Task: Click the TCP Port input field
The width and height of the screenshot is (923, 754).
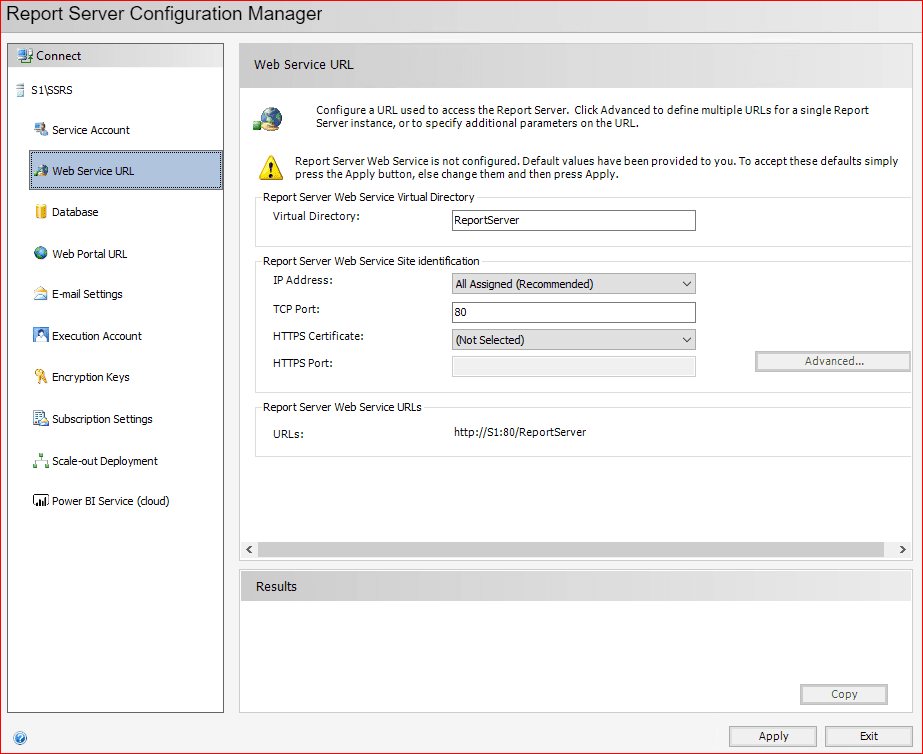Action: tap(573, 312)
